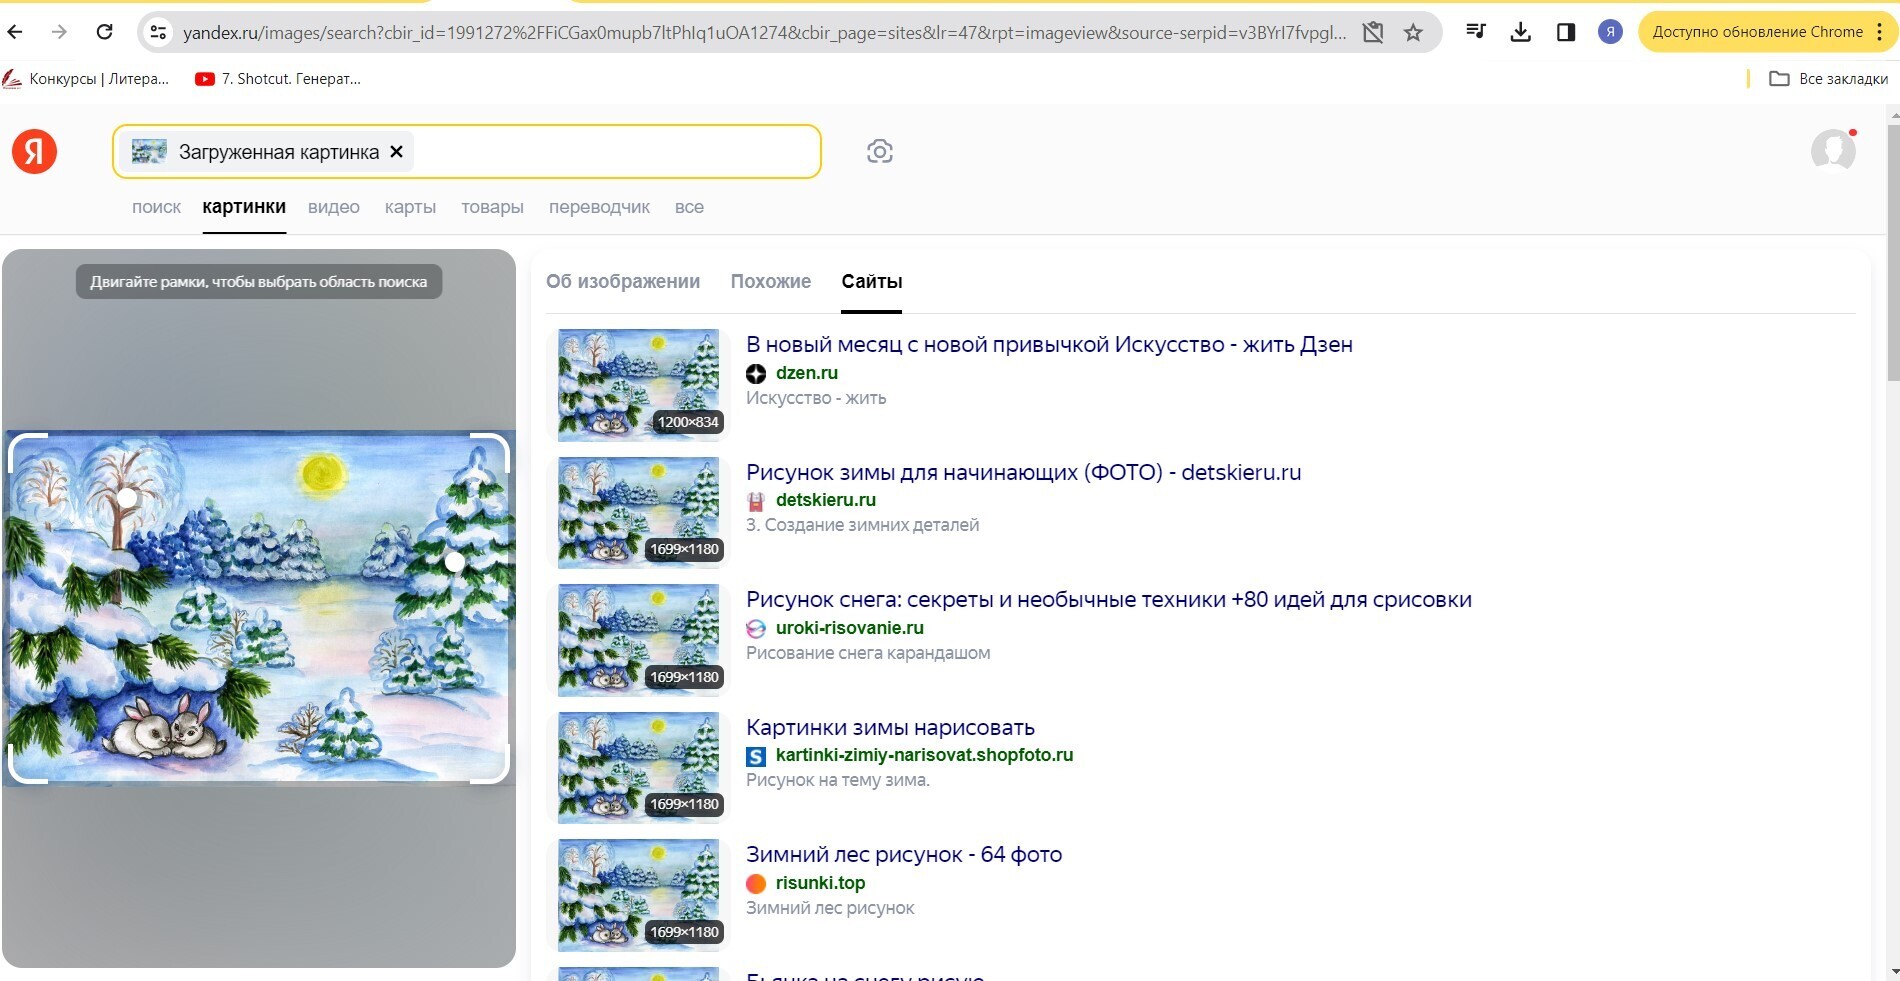The height and width of the screenshot is (981, 1900).
Task: Open the camera image search icon
Action: click(x=879, y=152)
